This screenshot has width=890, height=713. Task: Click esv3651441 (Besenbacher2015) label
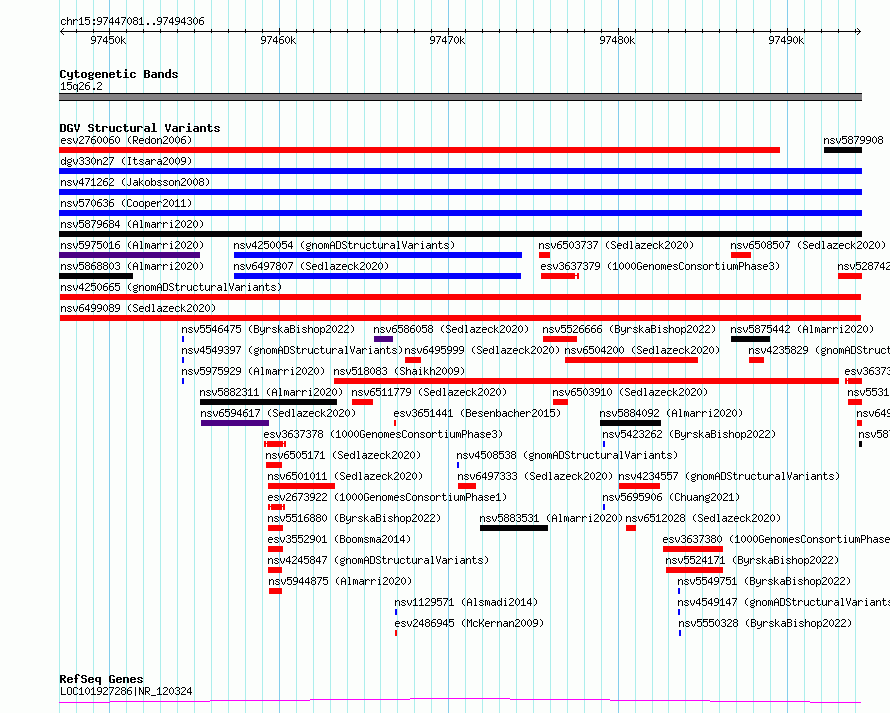pyautogui.click(x=477, y=413)
